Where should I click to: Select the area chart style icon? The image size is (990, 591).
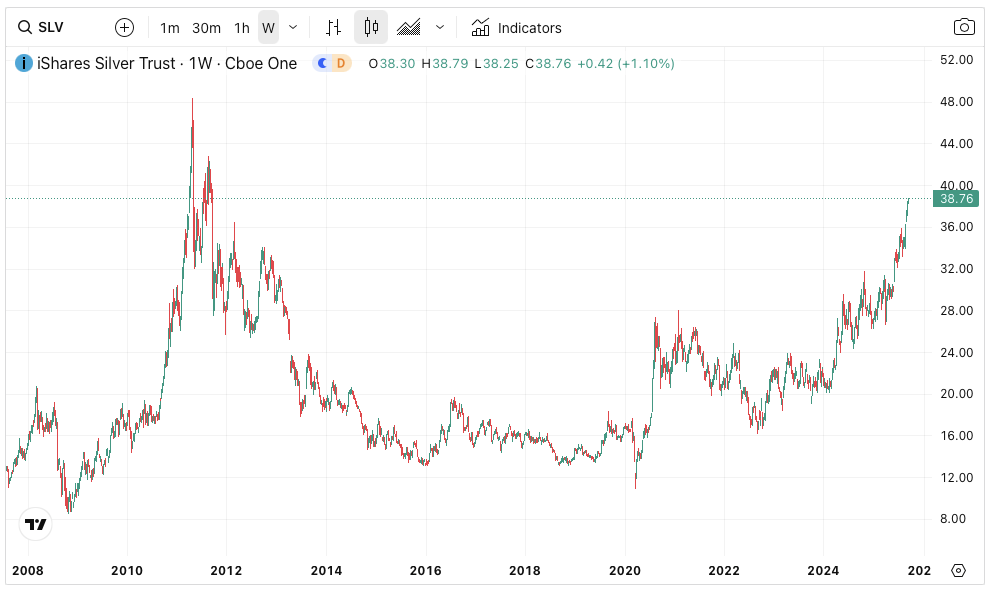click(408, 28)
